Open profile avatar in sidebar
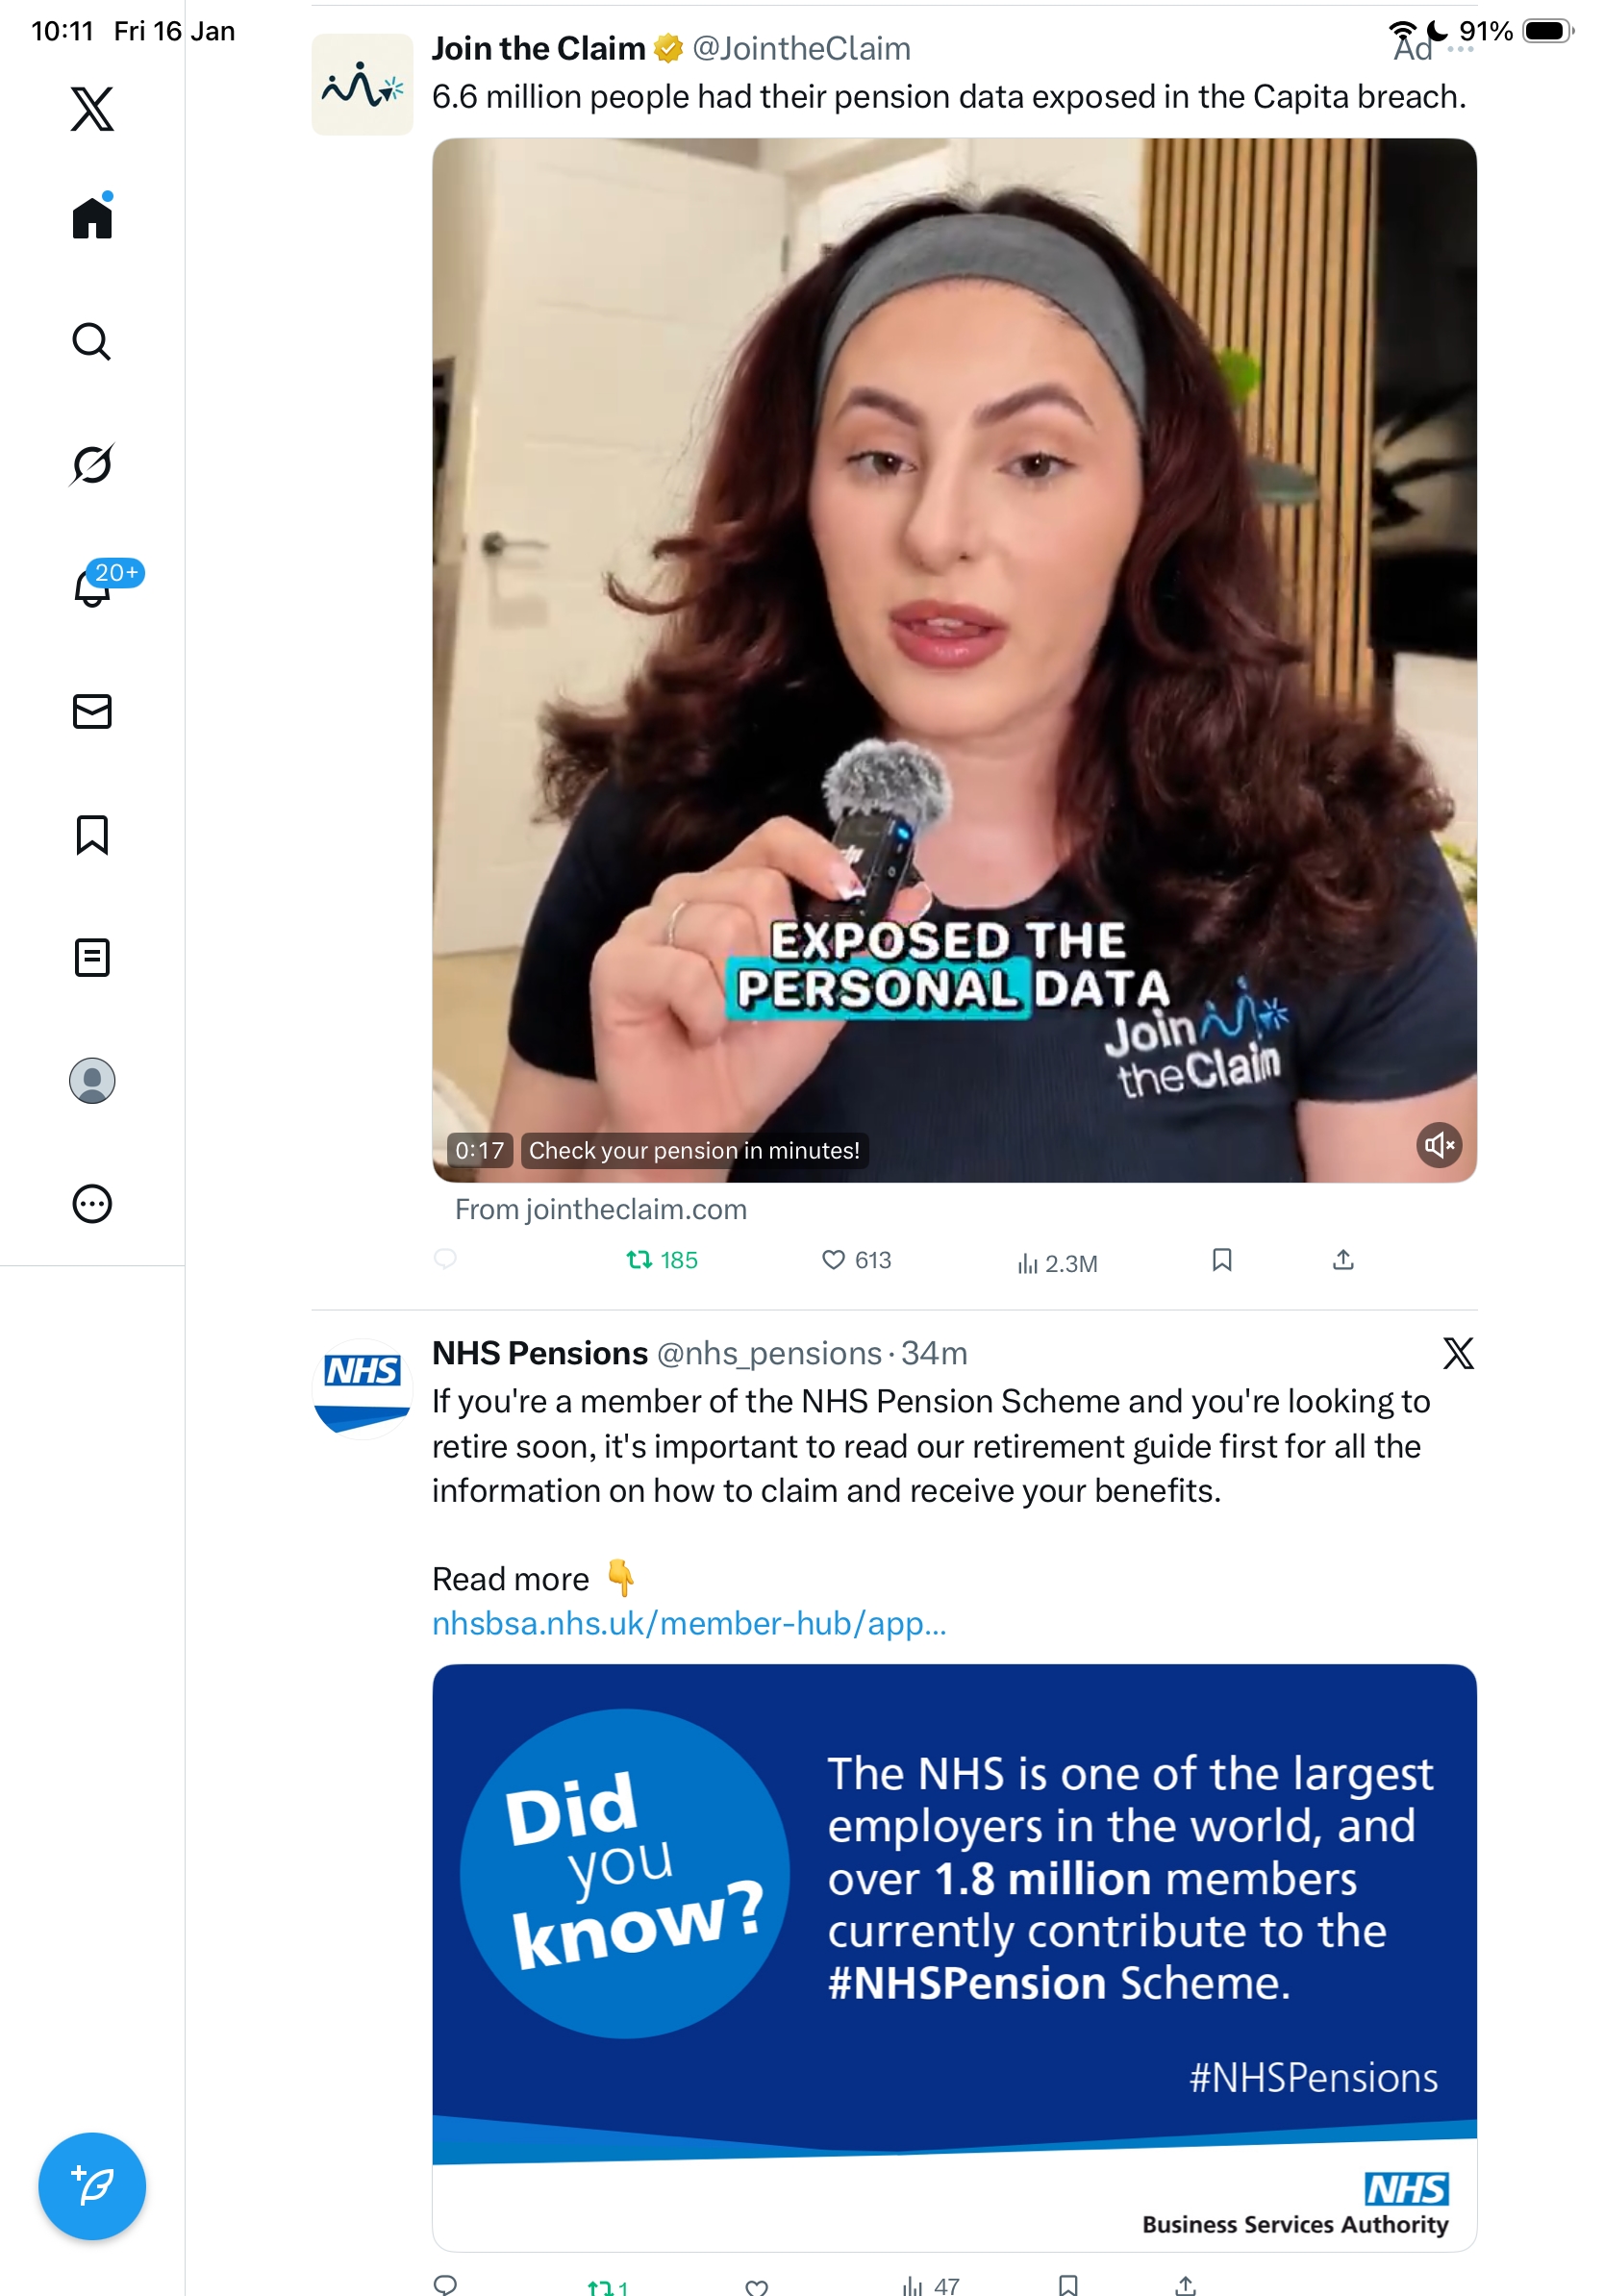The height and width of the screenshot is (2296, 1604). pos(92,1080)
